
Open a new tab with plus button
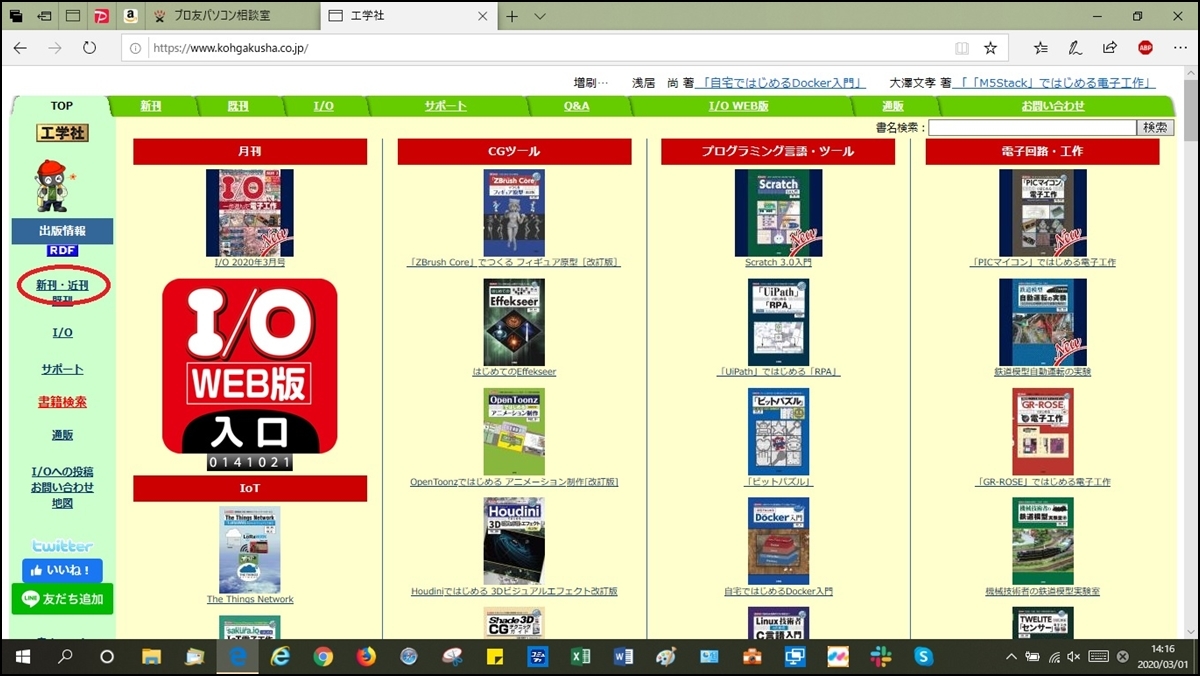pos(512,16)
